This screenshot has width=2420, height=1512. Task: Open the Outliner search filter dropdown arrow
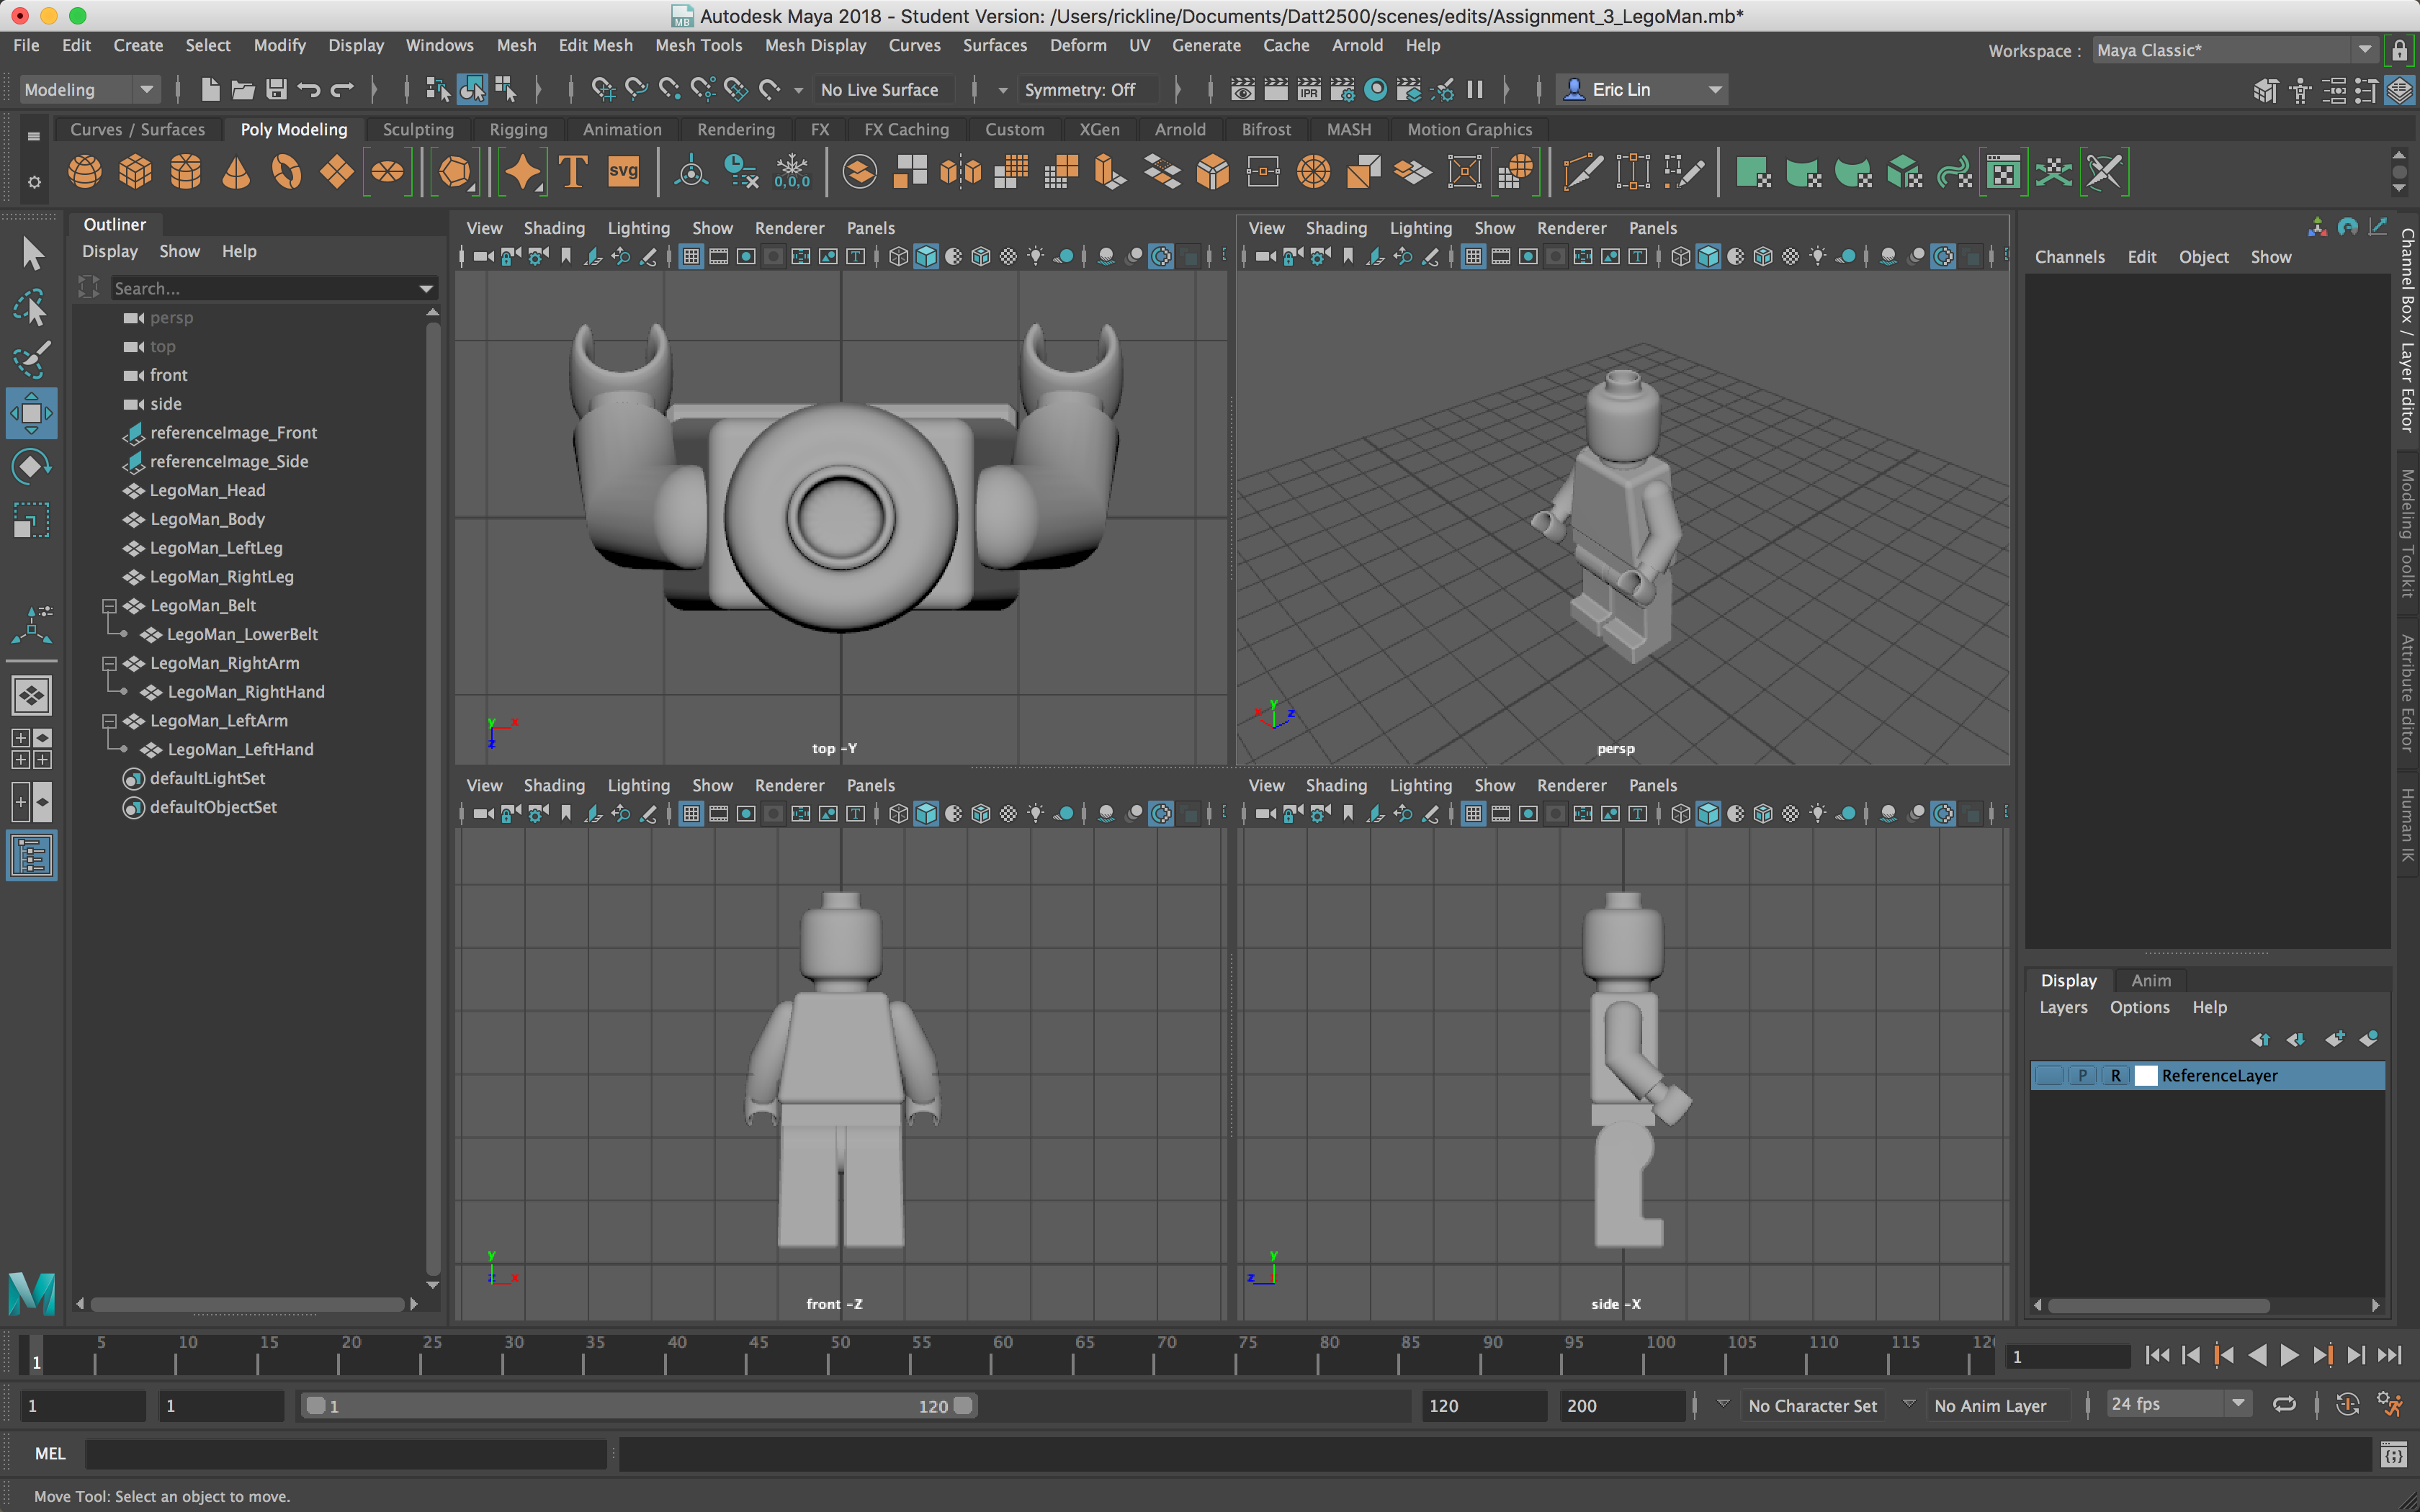pyautogui.click(x=427, y=288)
